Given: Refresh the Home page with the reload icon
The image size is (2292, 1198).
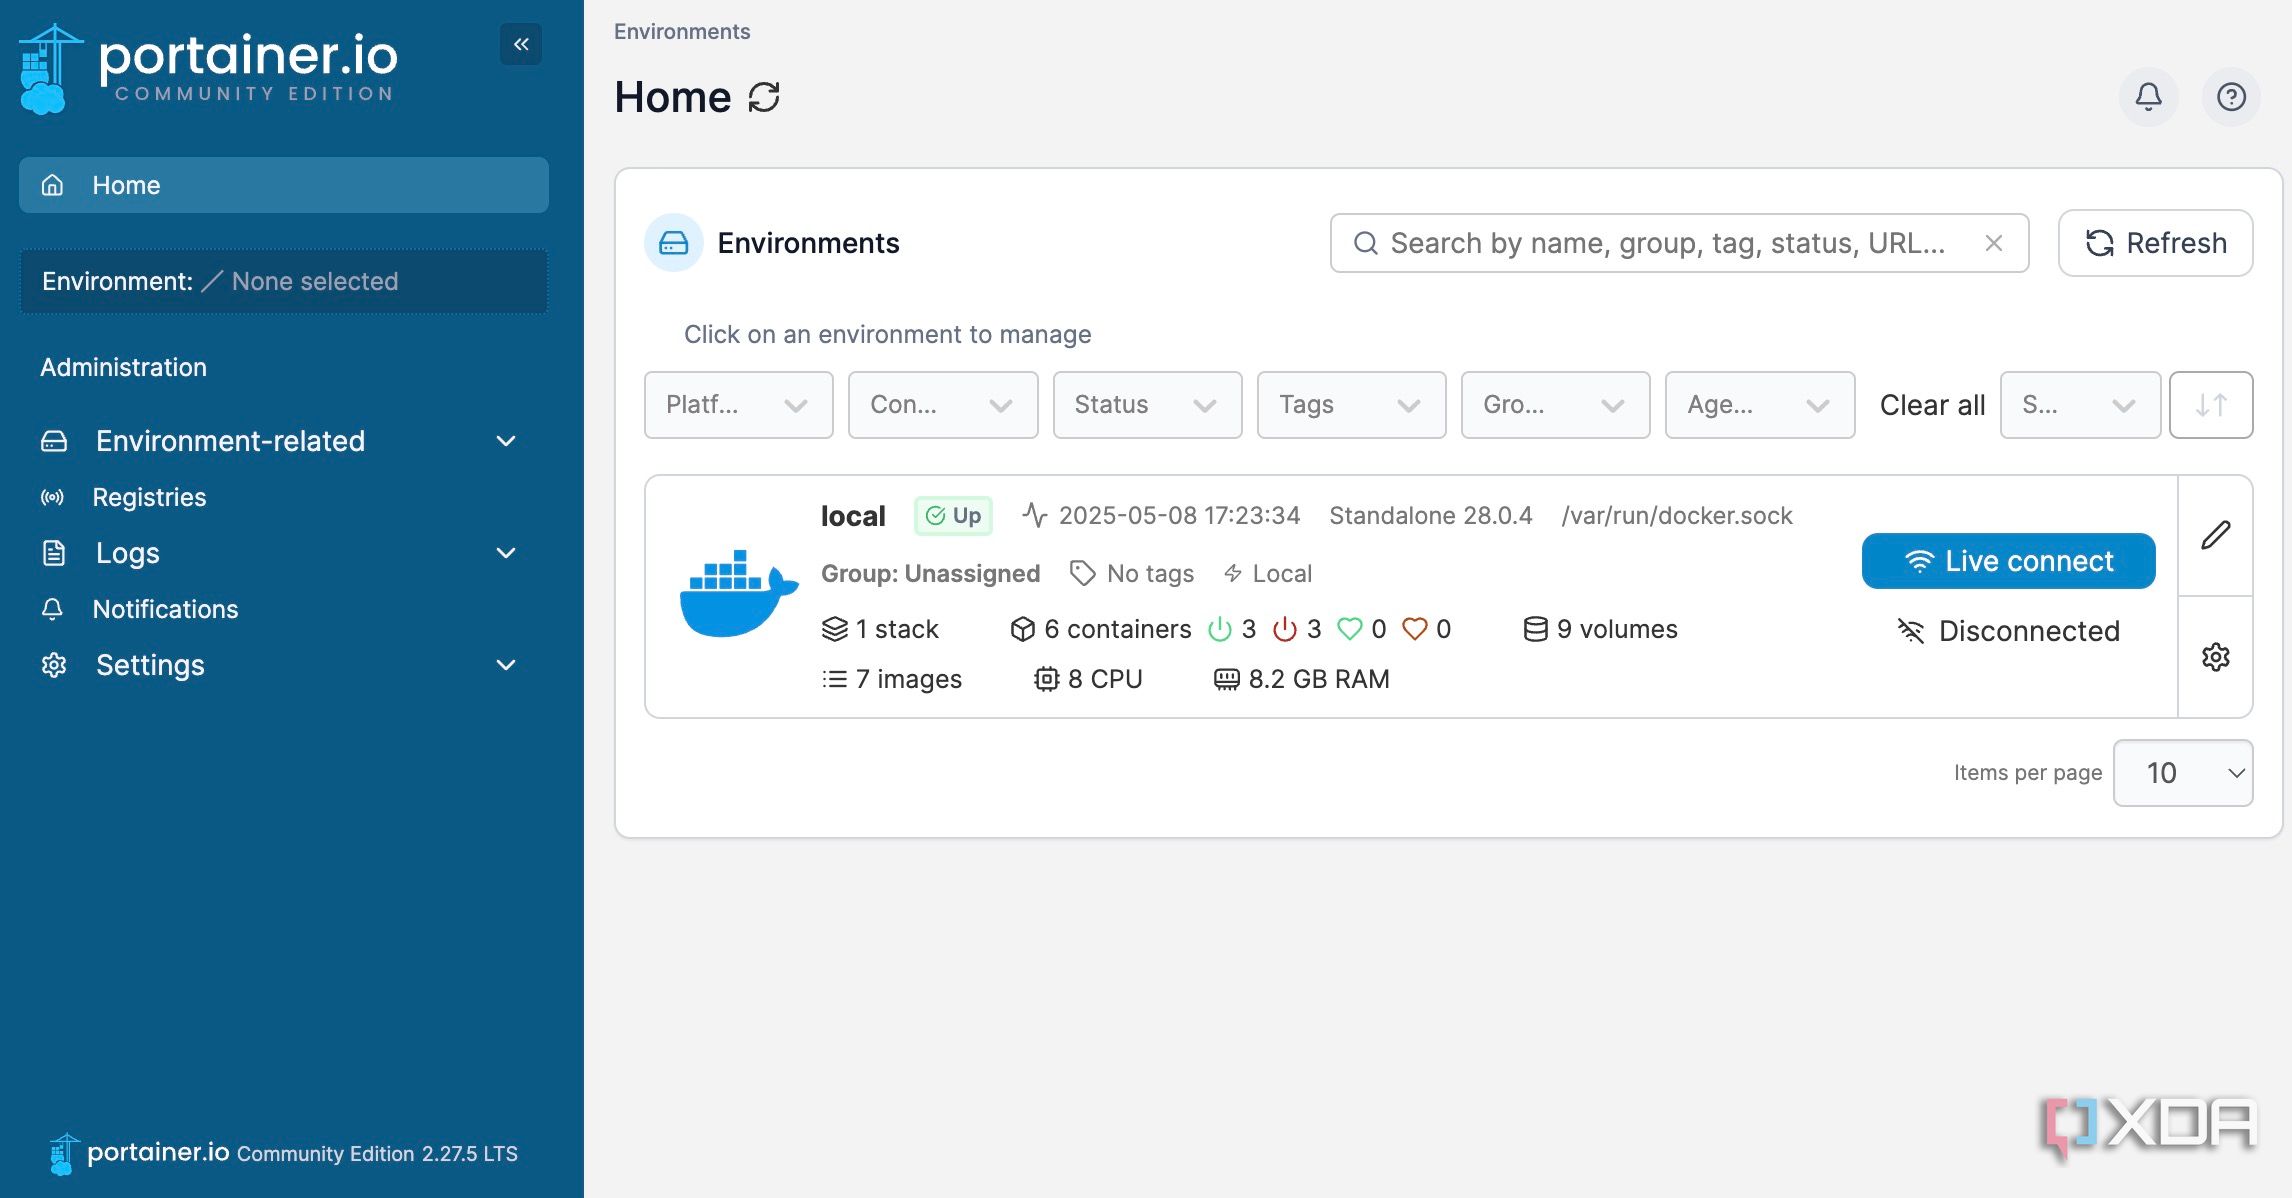Looking at the screenshot, I should point(763,97).
